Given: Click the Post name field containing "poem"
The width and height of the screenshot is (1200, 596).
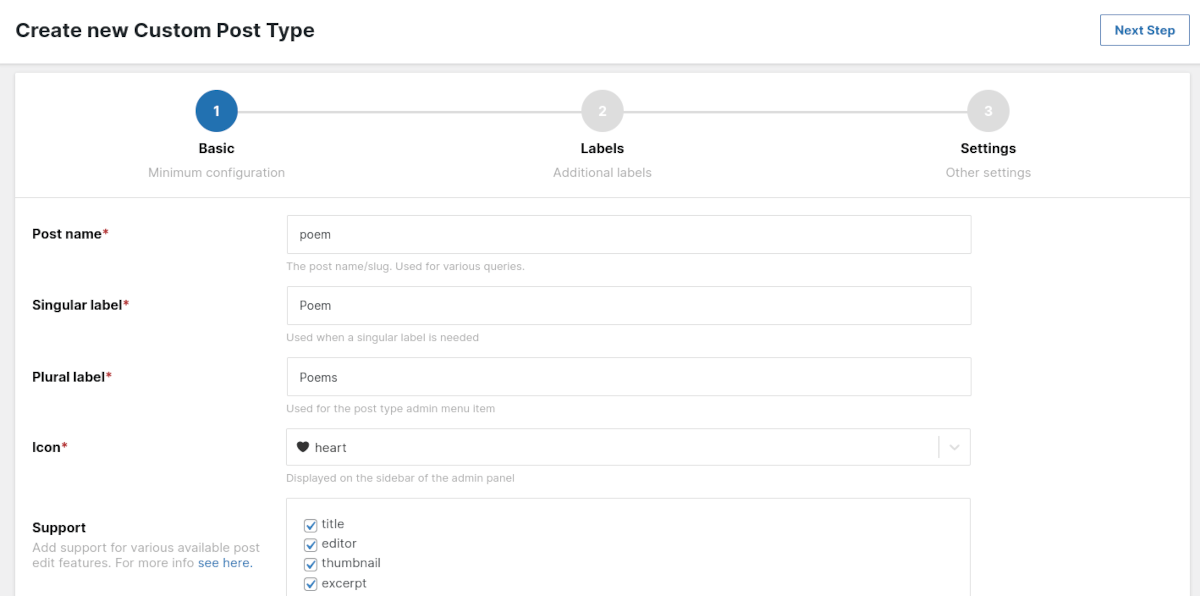Looking at the screenshot, I should tap(628, 233).
